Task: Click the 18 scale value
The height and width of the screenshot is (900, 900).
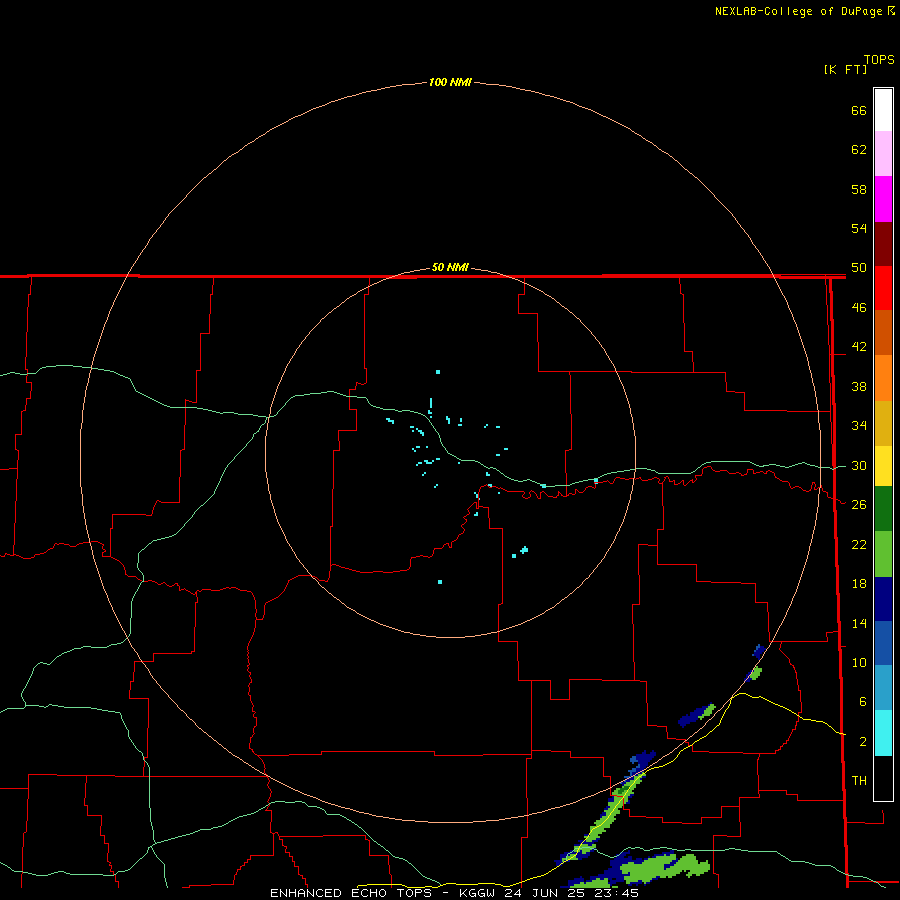Action: [x=859, y=584]
